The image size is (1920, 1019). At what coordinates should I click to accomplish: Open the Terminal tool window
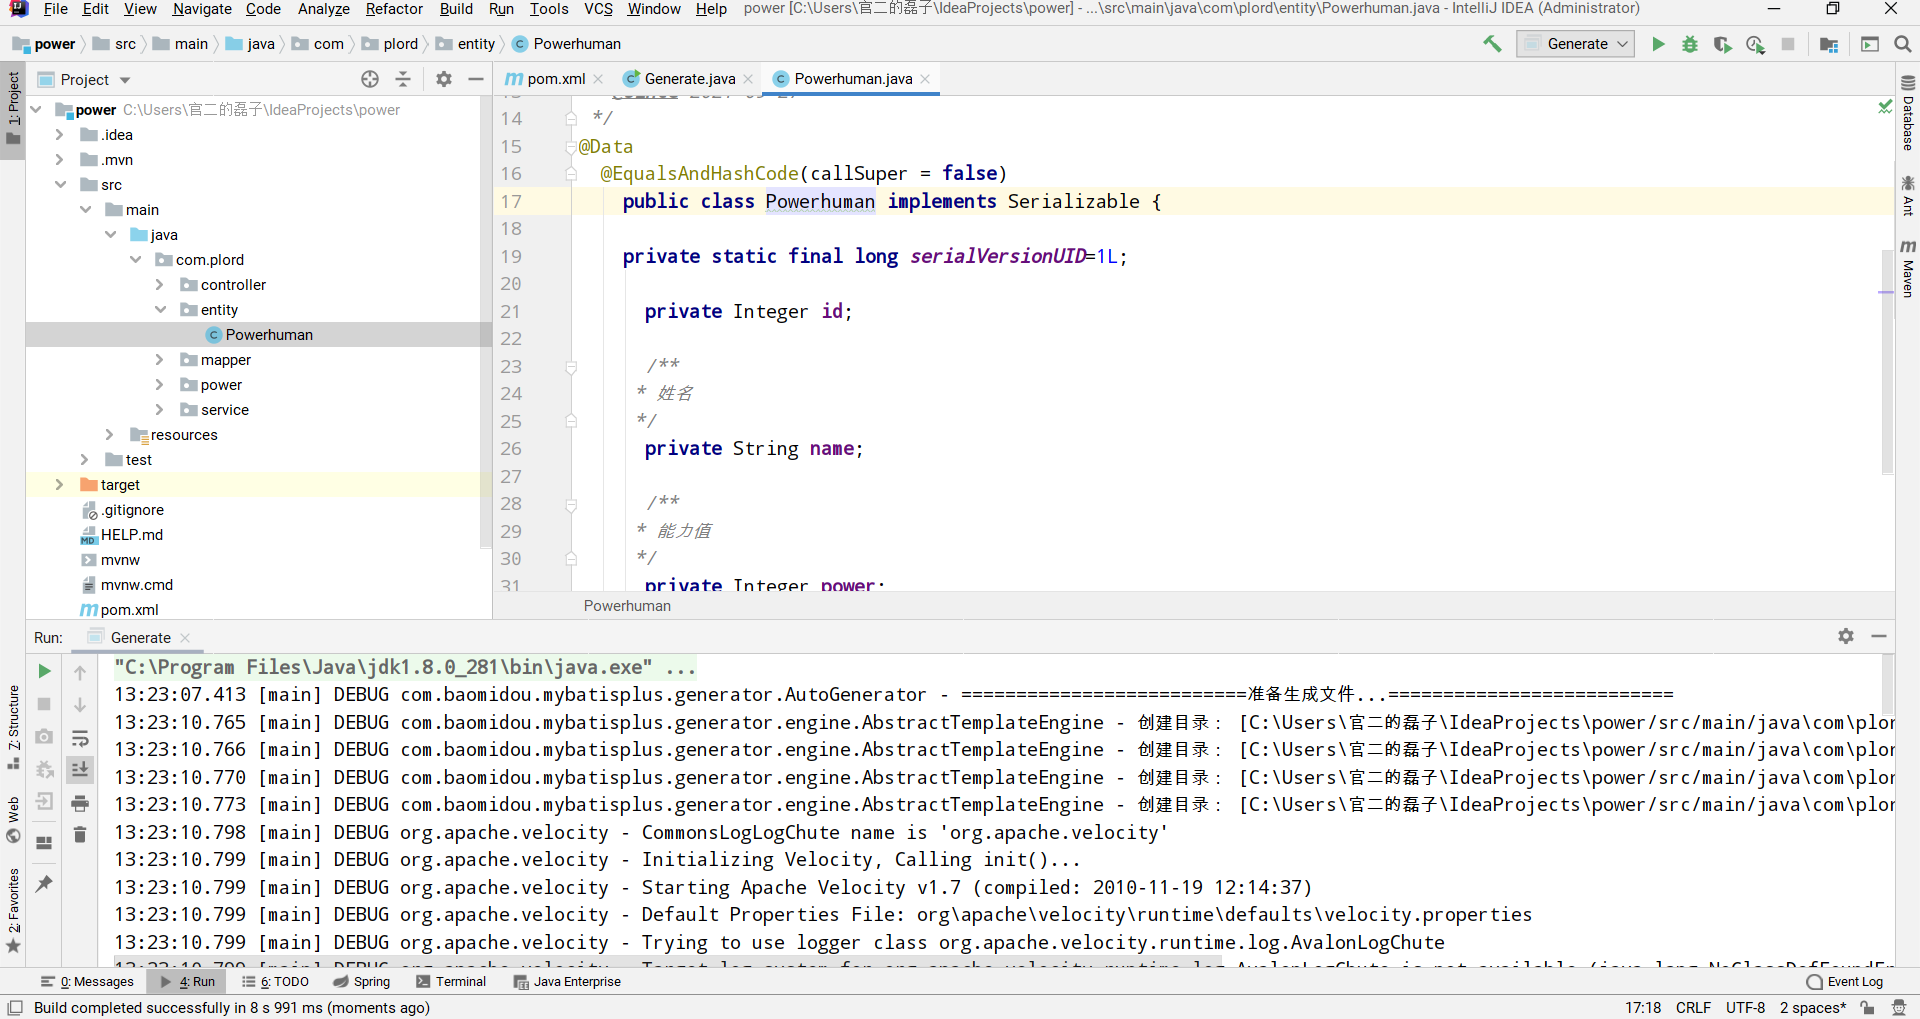pos(451,981)
